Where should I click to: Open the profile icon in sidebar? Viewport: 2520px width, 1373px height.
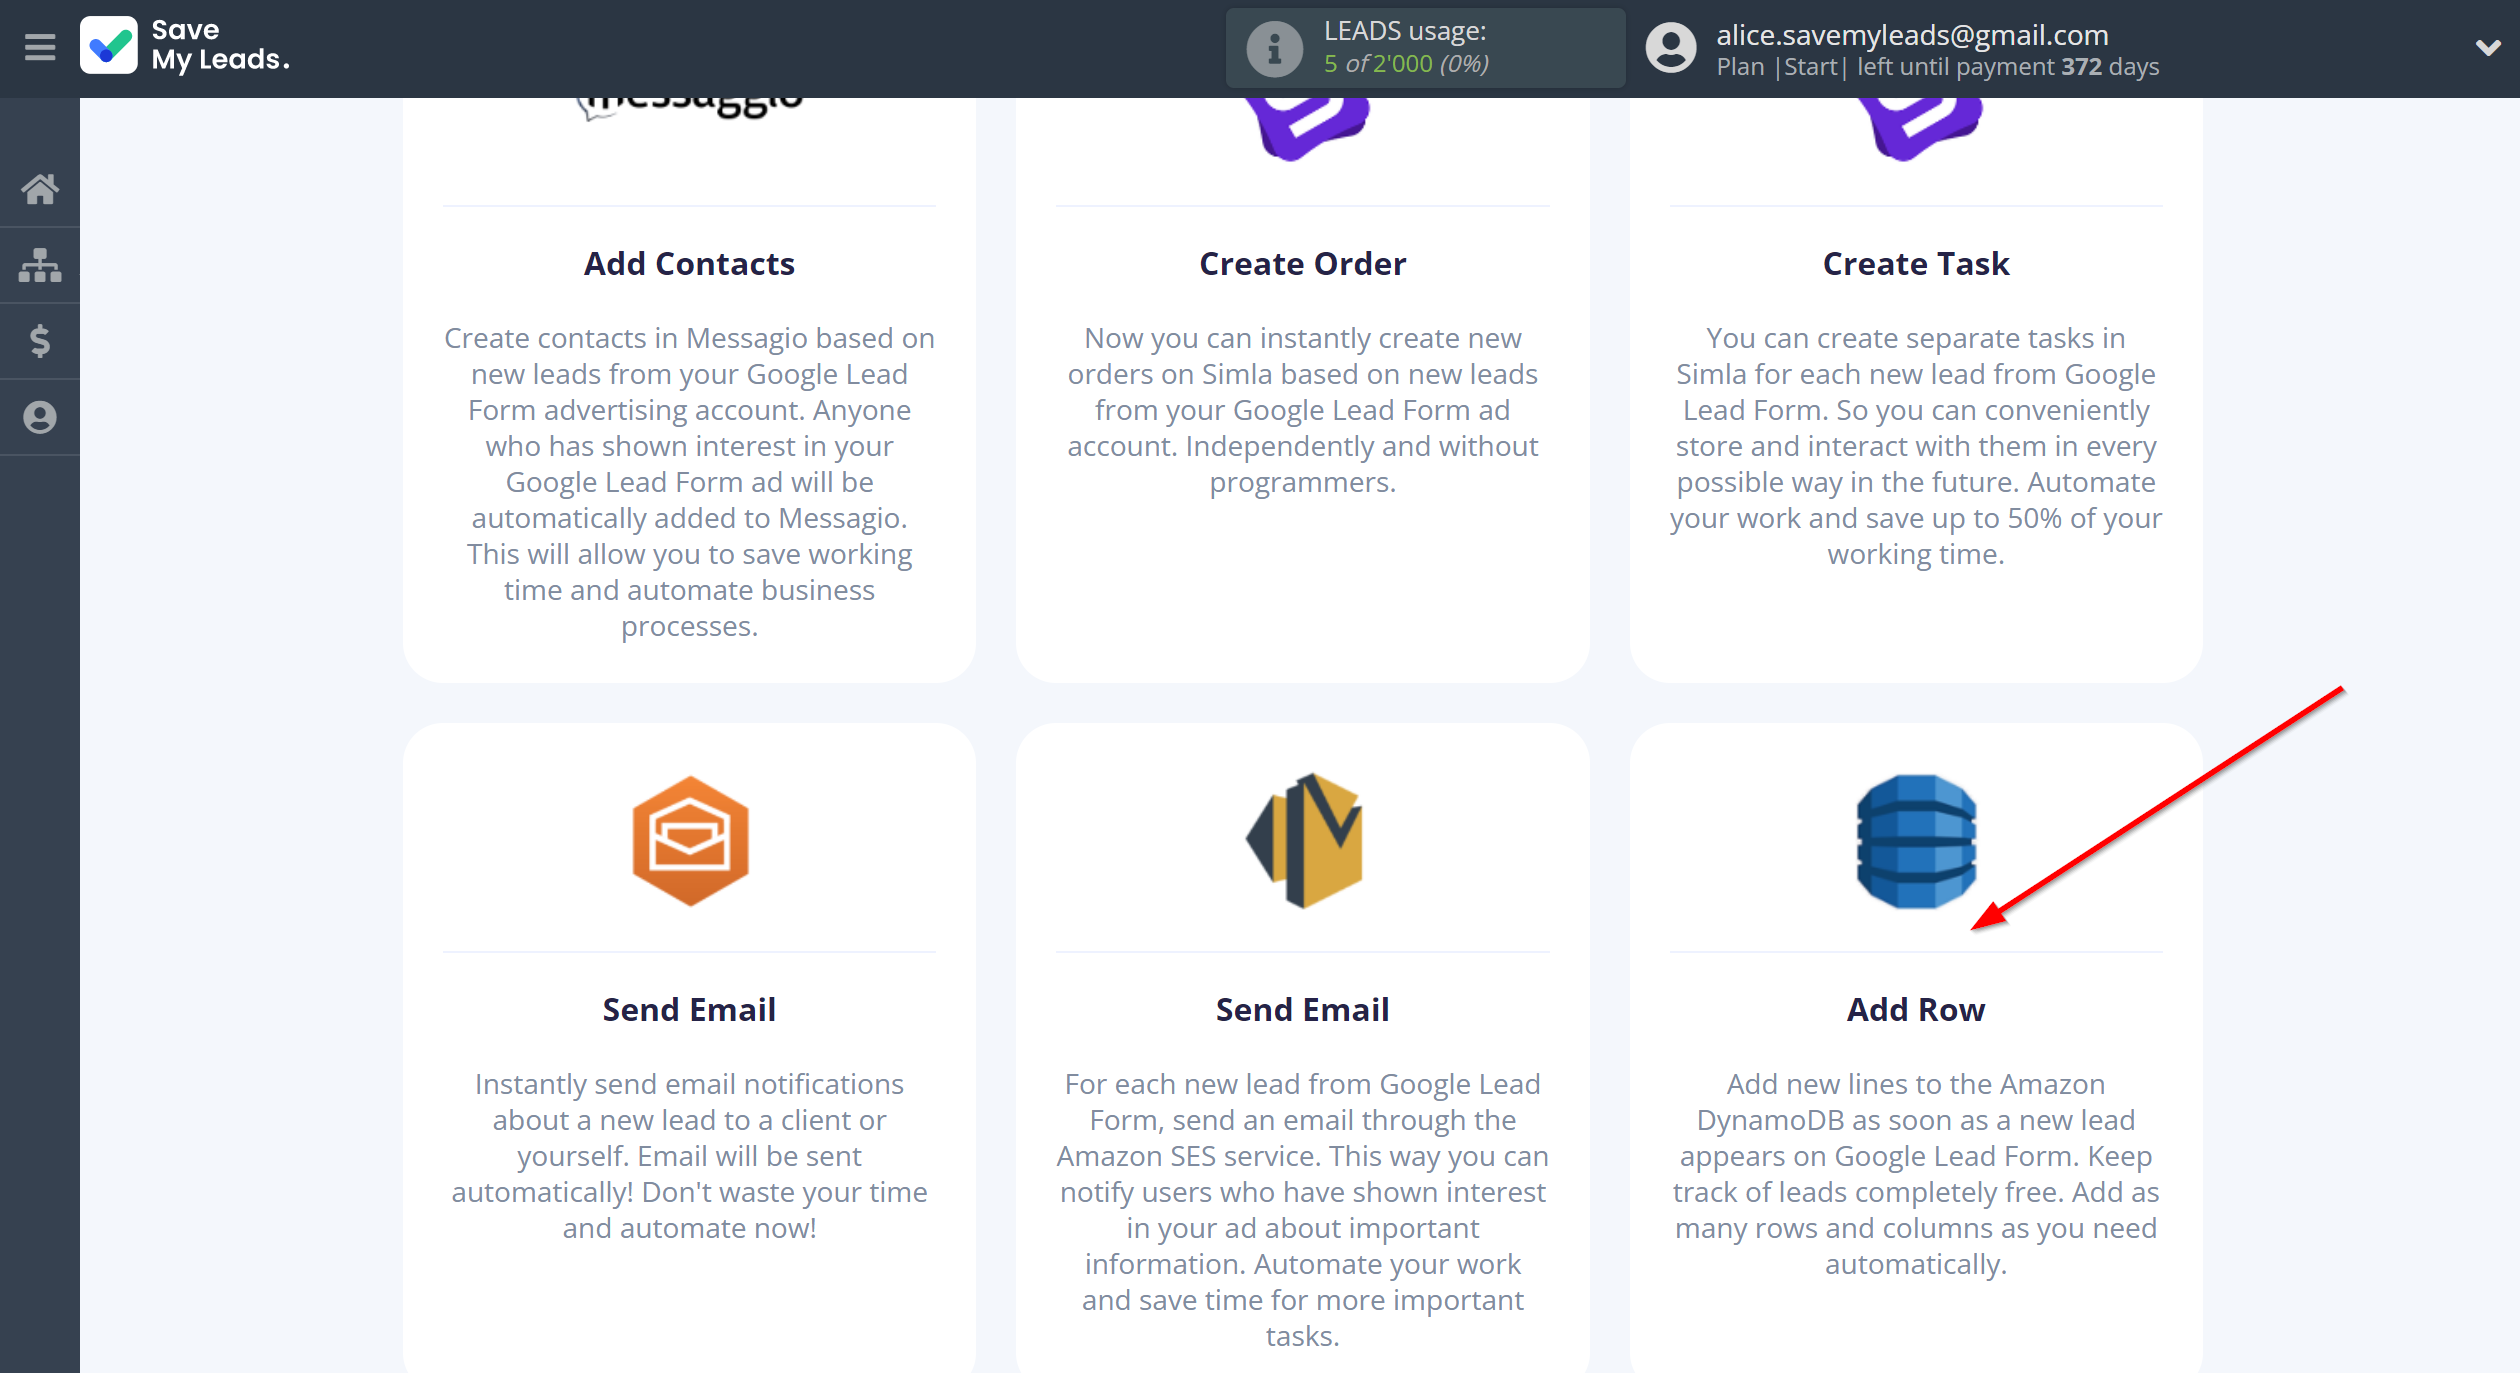click(40, 417)
